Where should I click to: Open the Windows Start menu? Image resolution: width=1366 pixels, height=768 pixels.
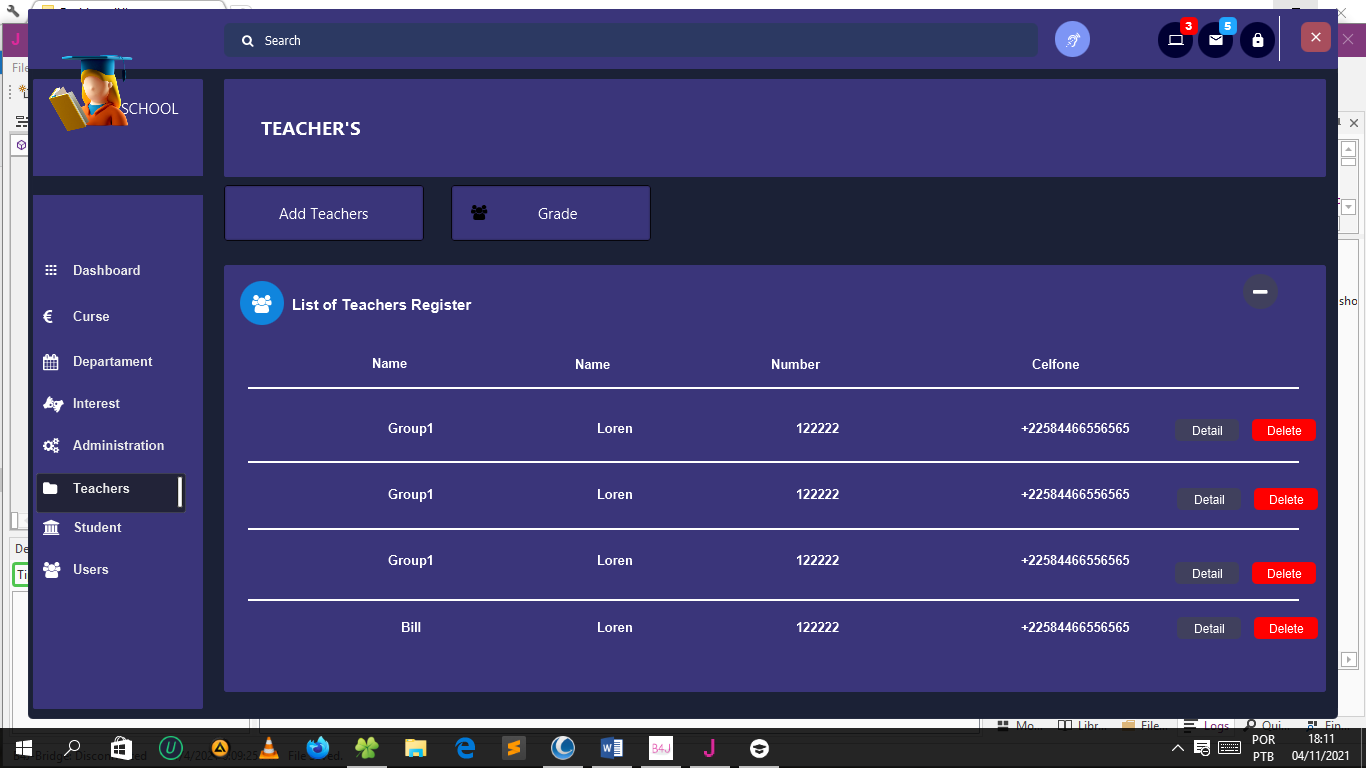(x=24, y=748)
